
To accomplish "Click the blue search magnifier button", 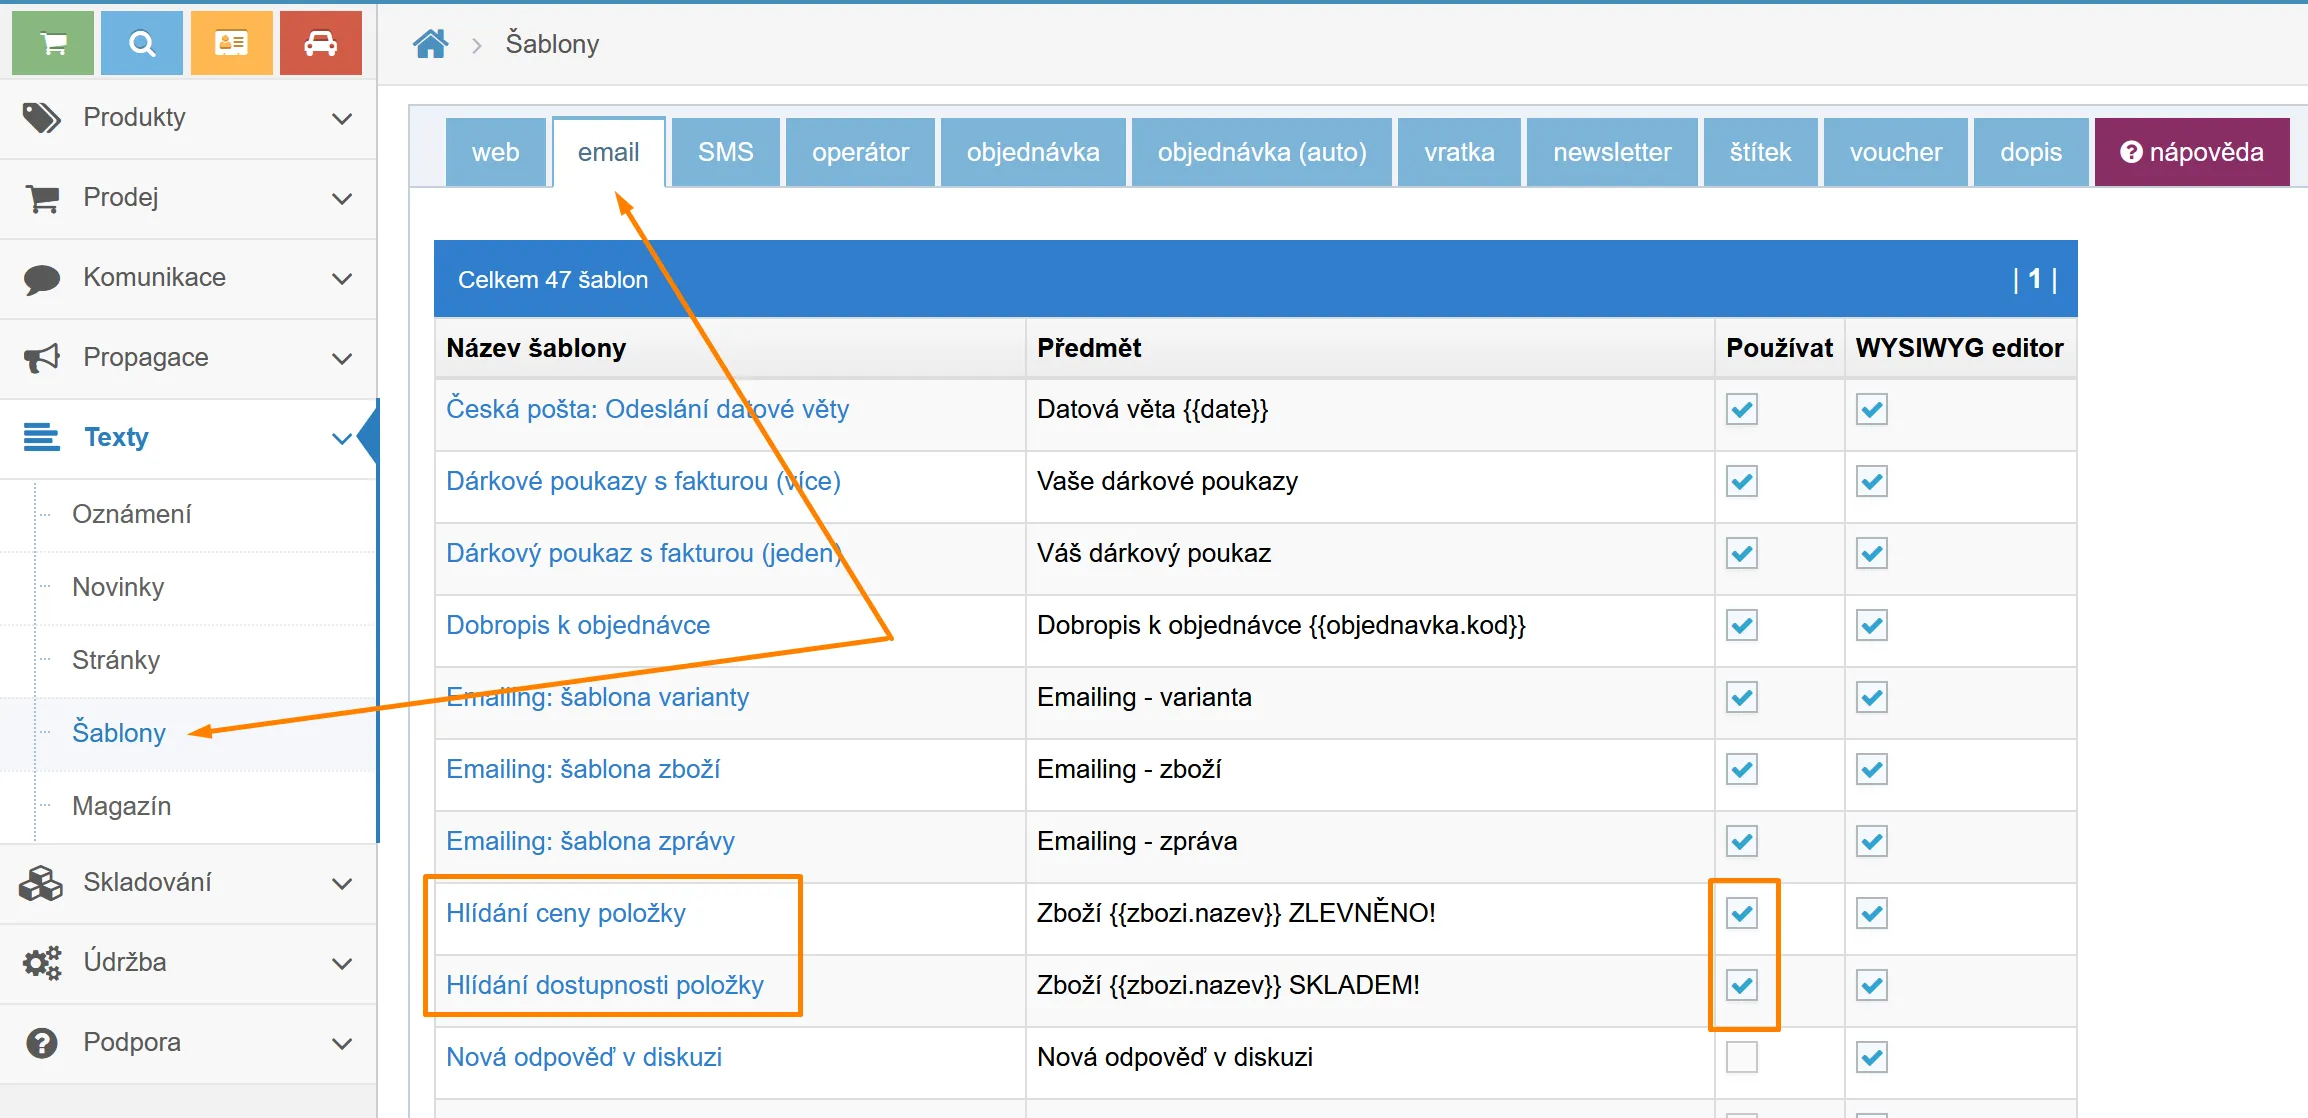I will (x=142, y=43).
